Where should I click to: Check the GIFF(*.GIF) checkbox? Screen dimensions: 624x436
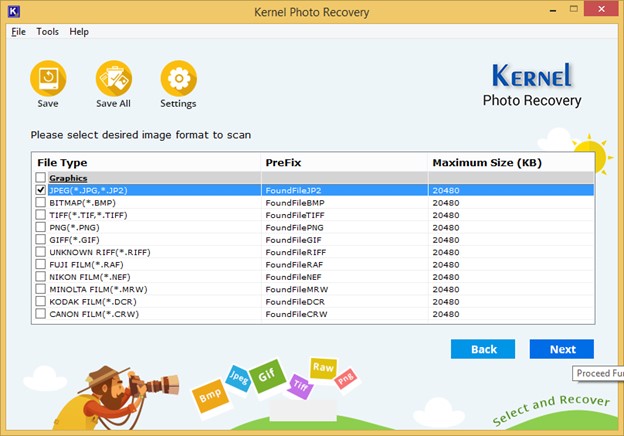pos(41,239)
